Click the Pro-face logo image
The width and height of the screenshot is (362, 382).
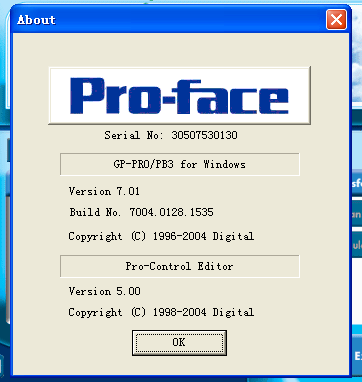(180, 96)
